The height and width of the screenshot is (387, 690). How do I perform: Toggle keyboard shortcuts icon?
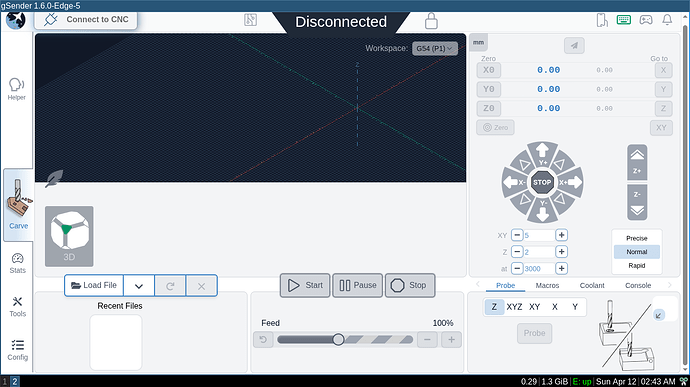624,20
